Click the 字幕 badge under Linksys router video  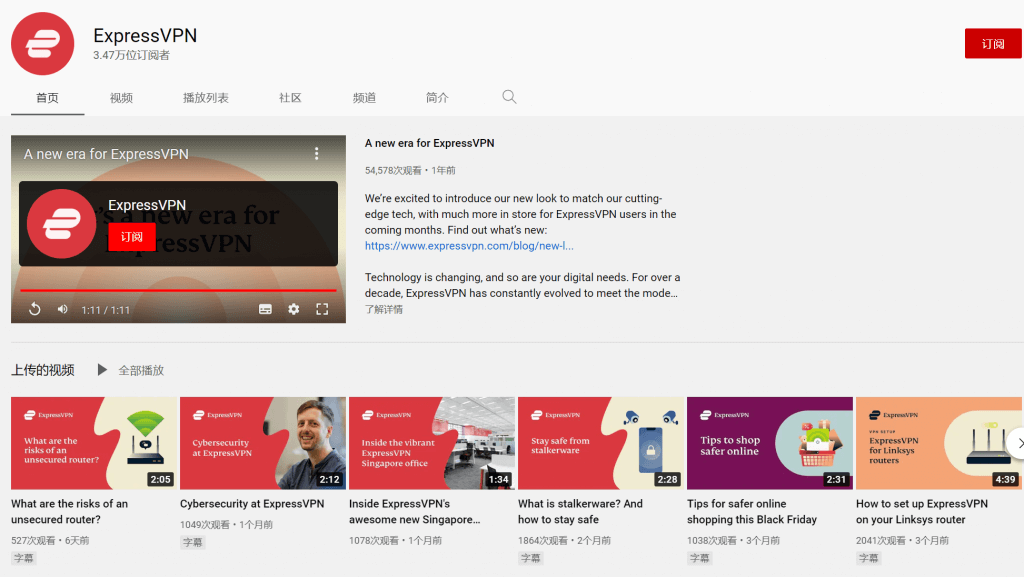pos(869,558)
